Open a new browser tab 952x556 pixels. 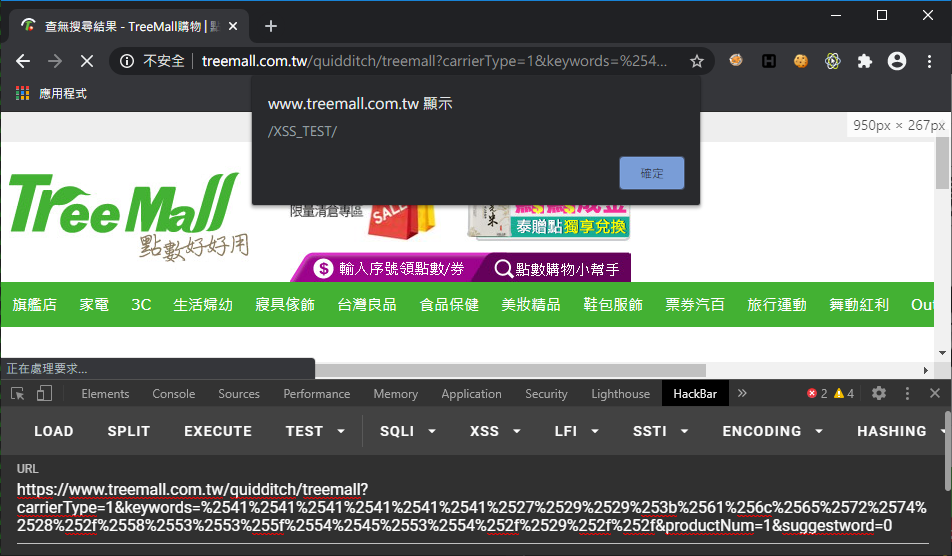(271, 26)
